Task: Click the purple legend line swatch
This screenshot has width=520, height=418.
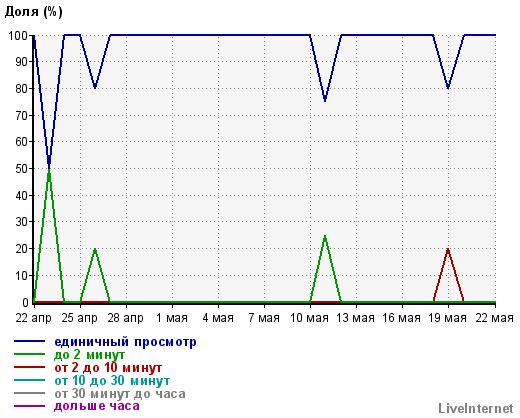Action: pos(29,406)
